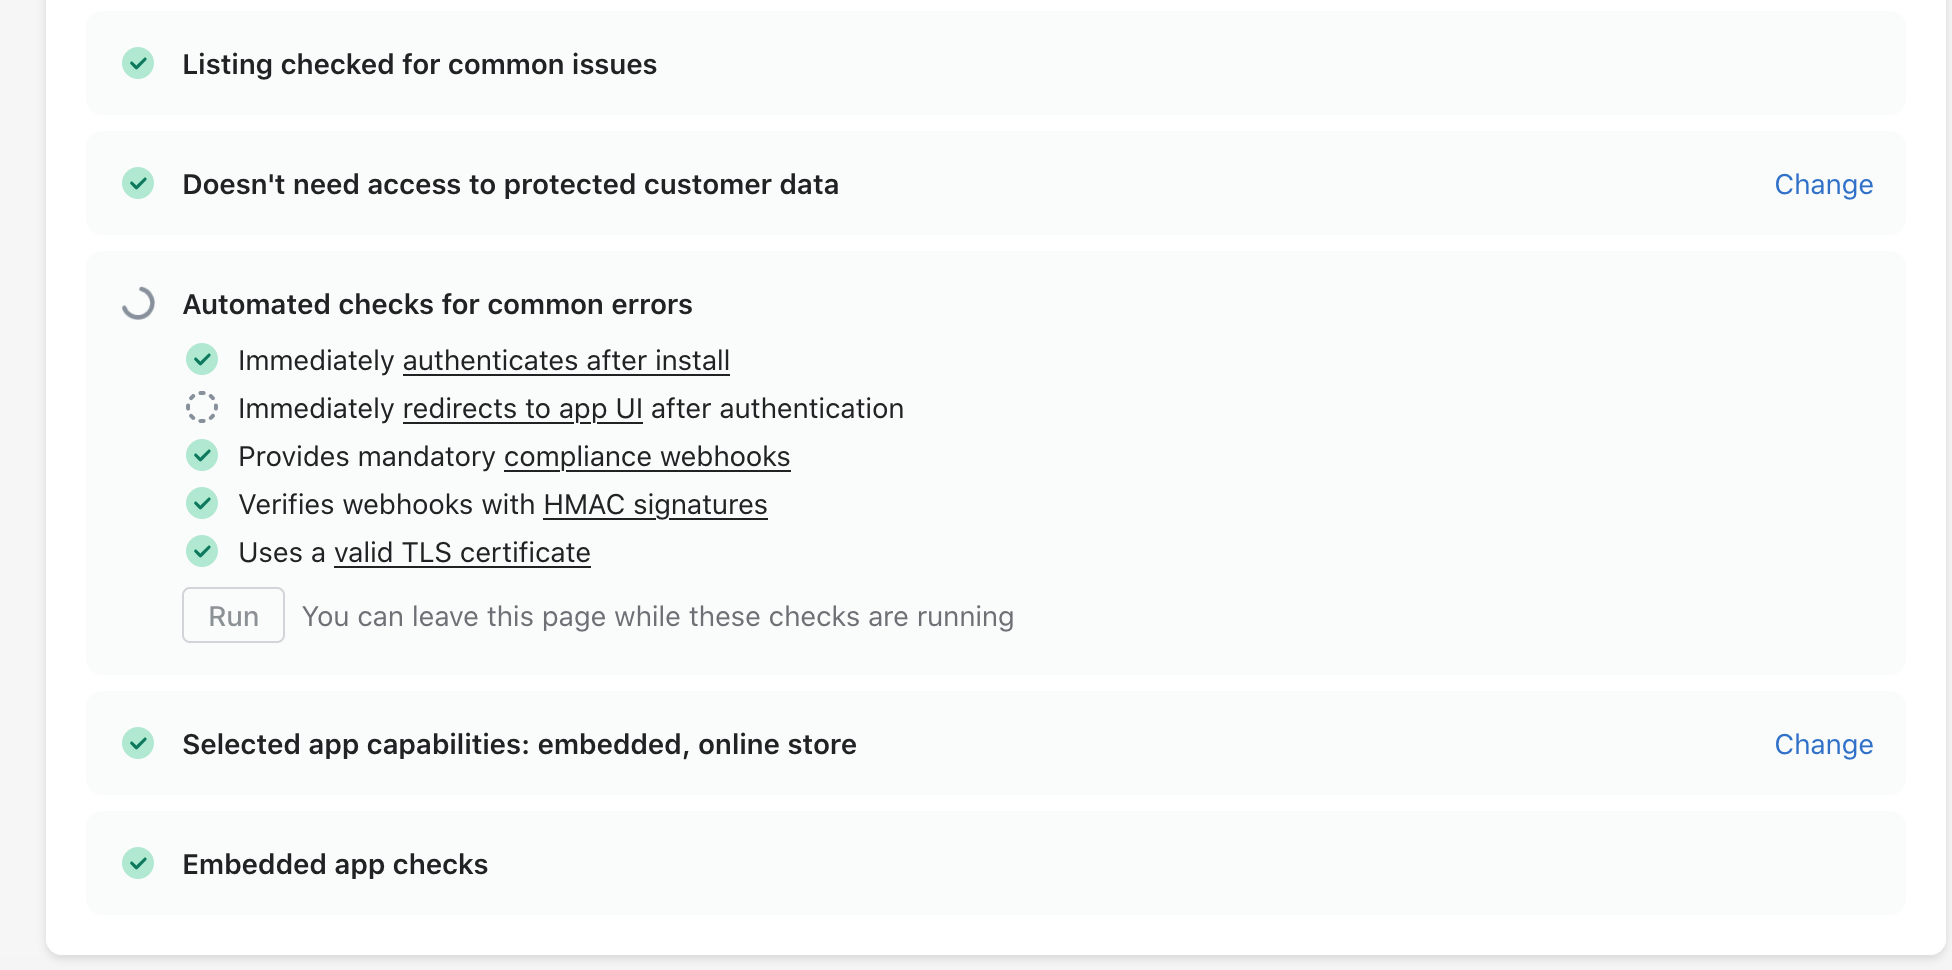Click checkmark beside Embedded app checks
Image resolution: width=1952 pixels, height=970 pixels.
pos(138,864)
